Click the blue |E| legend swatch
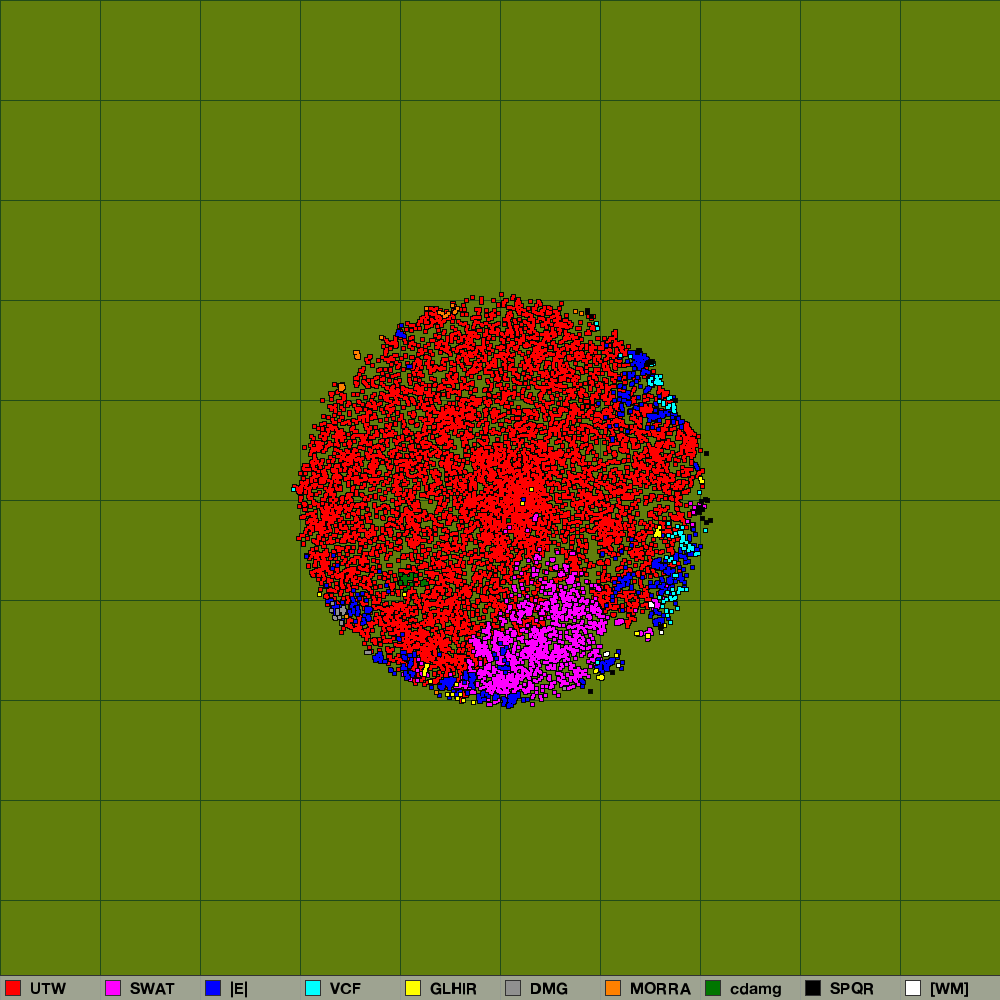 [213, 988]
